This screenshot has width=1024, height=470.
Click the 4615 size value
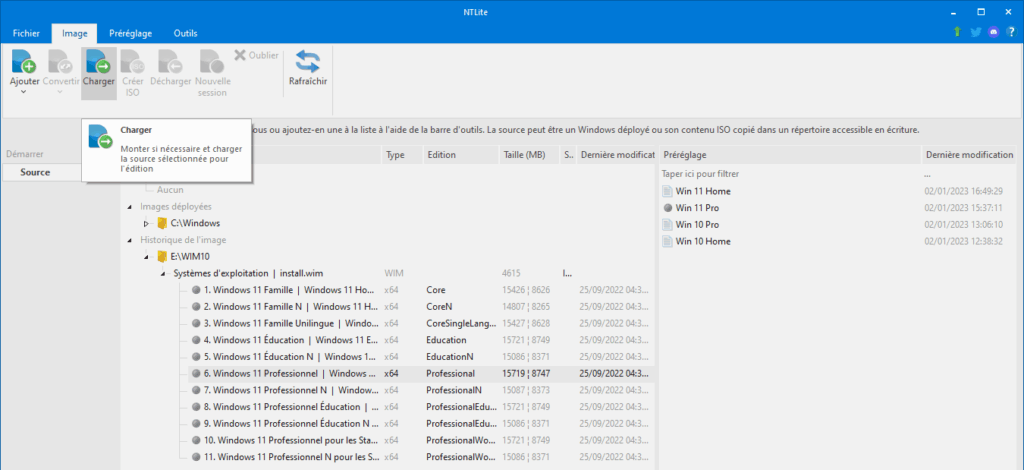[x=511, y=274]
